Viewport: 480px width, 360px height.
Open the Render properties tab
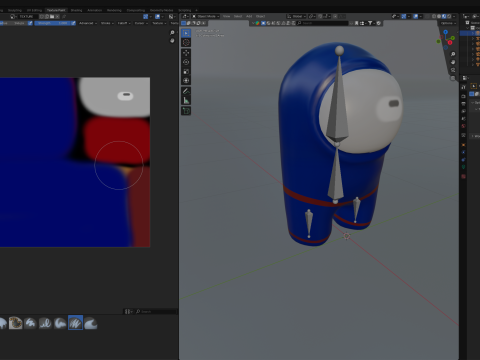click(x=463, y=96)
